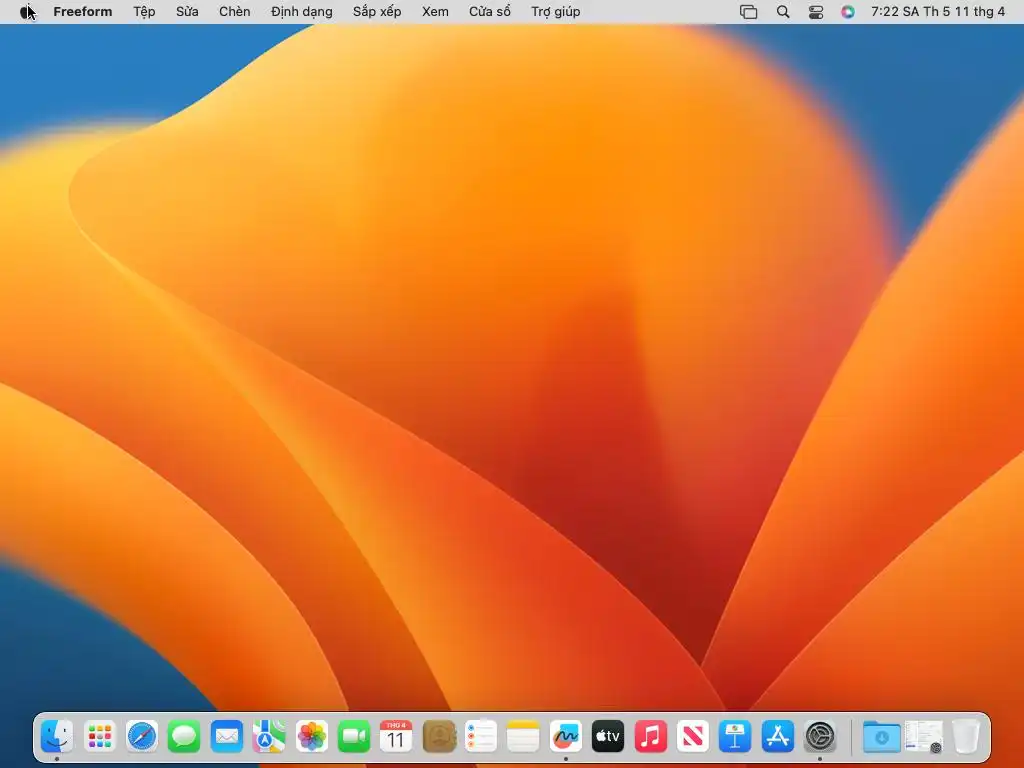The width and height of the screenshot is (1024, 768).
Task: Launch Maps from the Dock
Action: coord(269,737)
